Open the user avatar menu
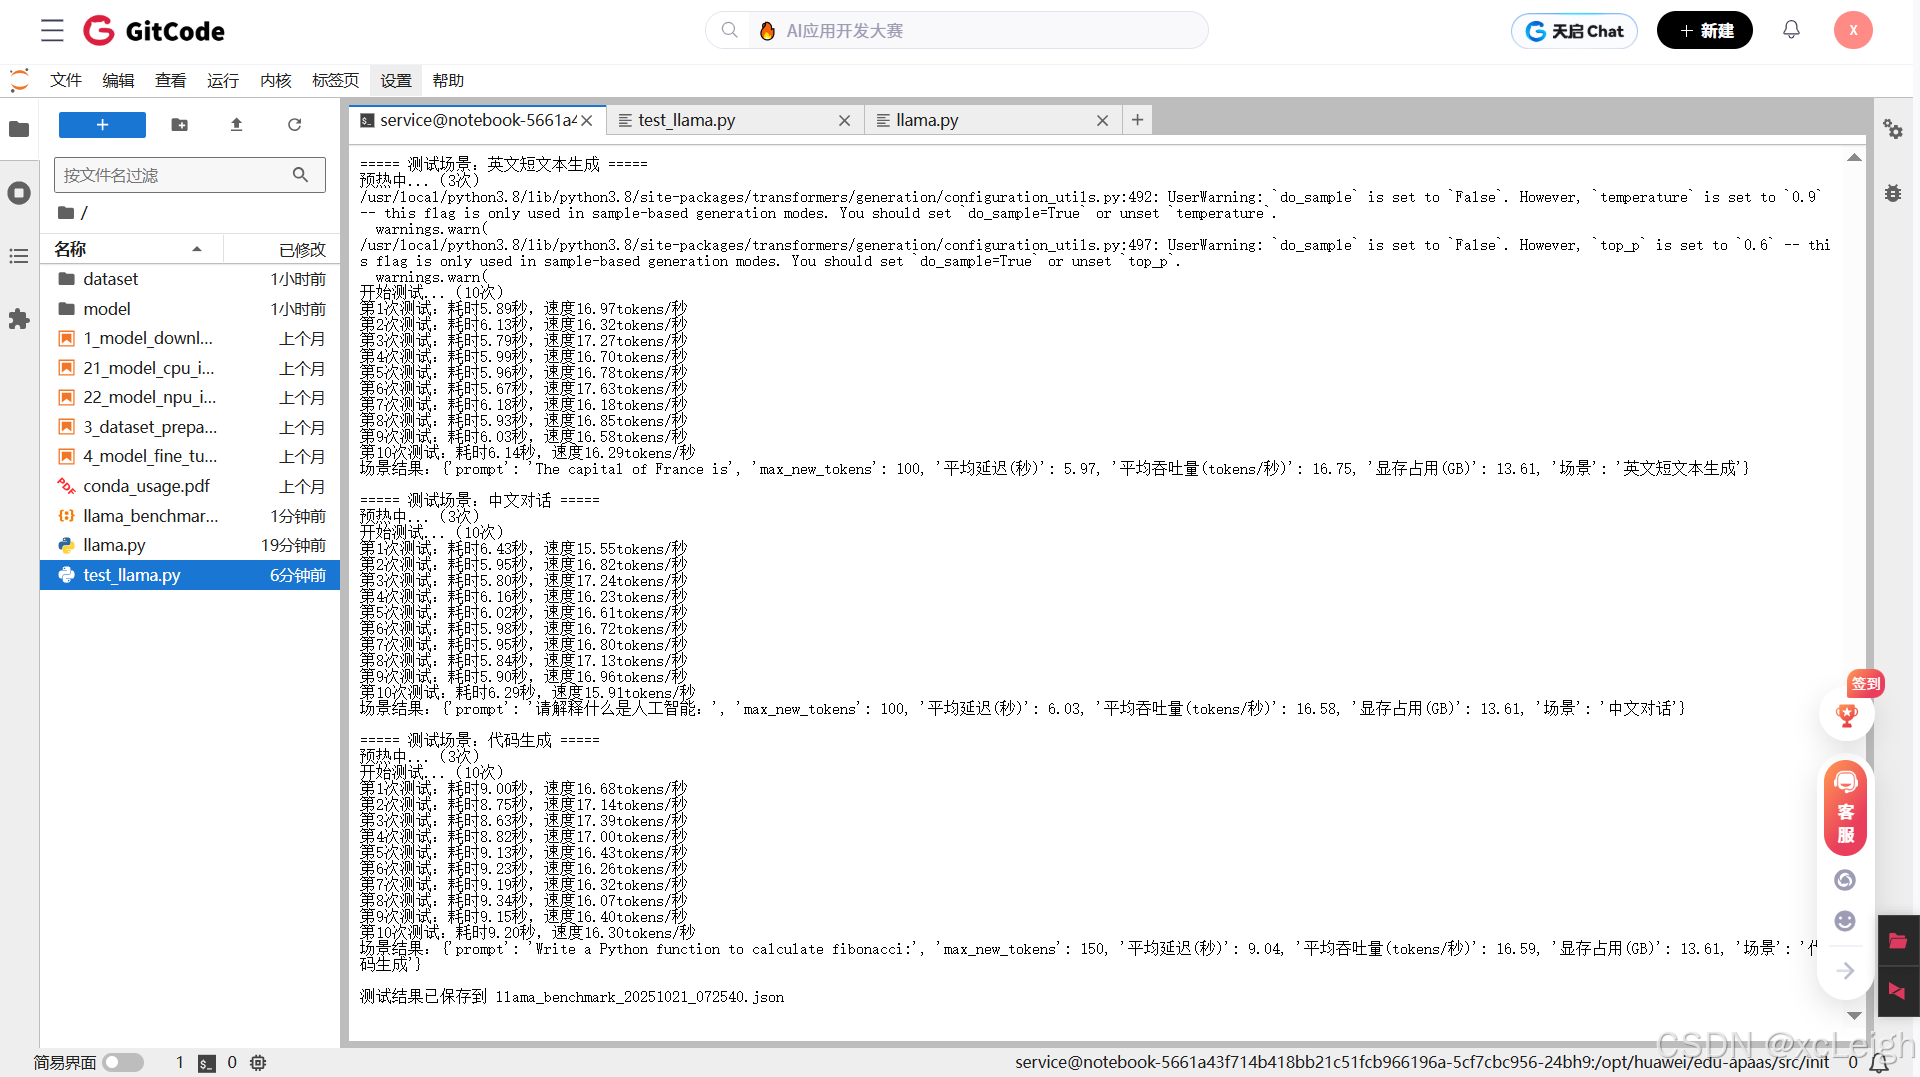The height and width of the screenshot is (1077, 1920). tap(1852, 30)
